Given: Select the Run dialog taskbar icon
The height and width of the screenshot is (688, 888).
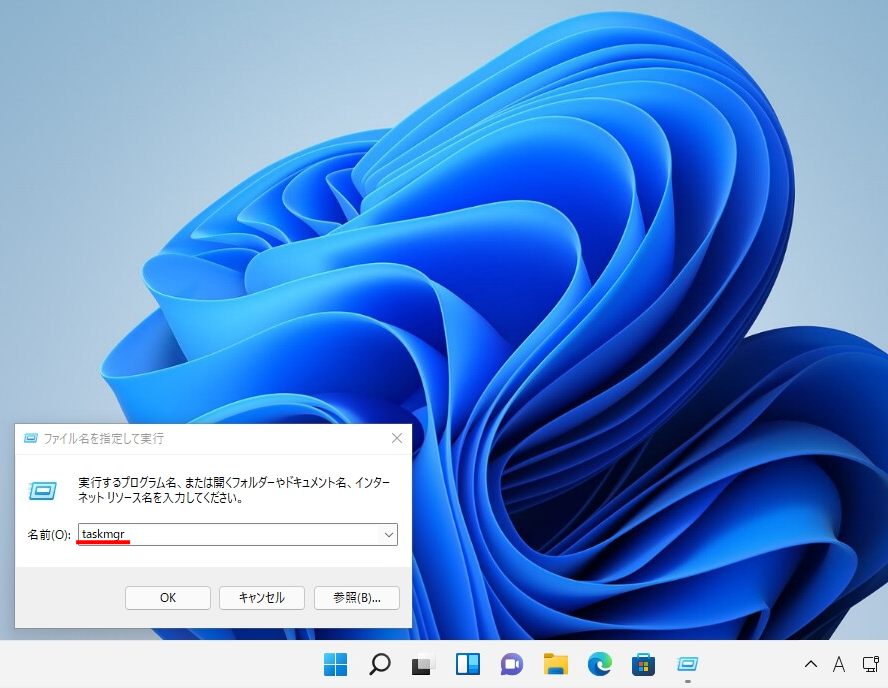Looking at the screenshot, I should (688, 664).
